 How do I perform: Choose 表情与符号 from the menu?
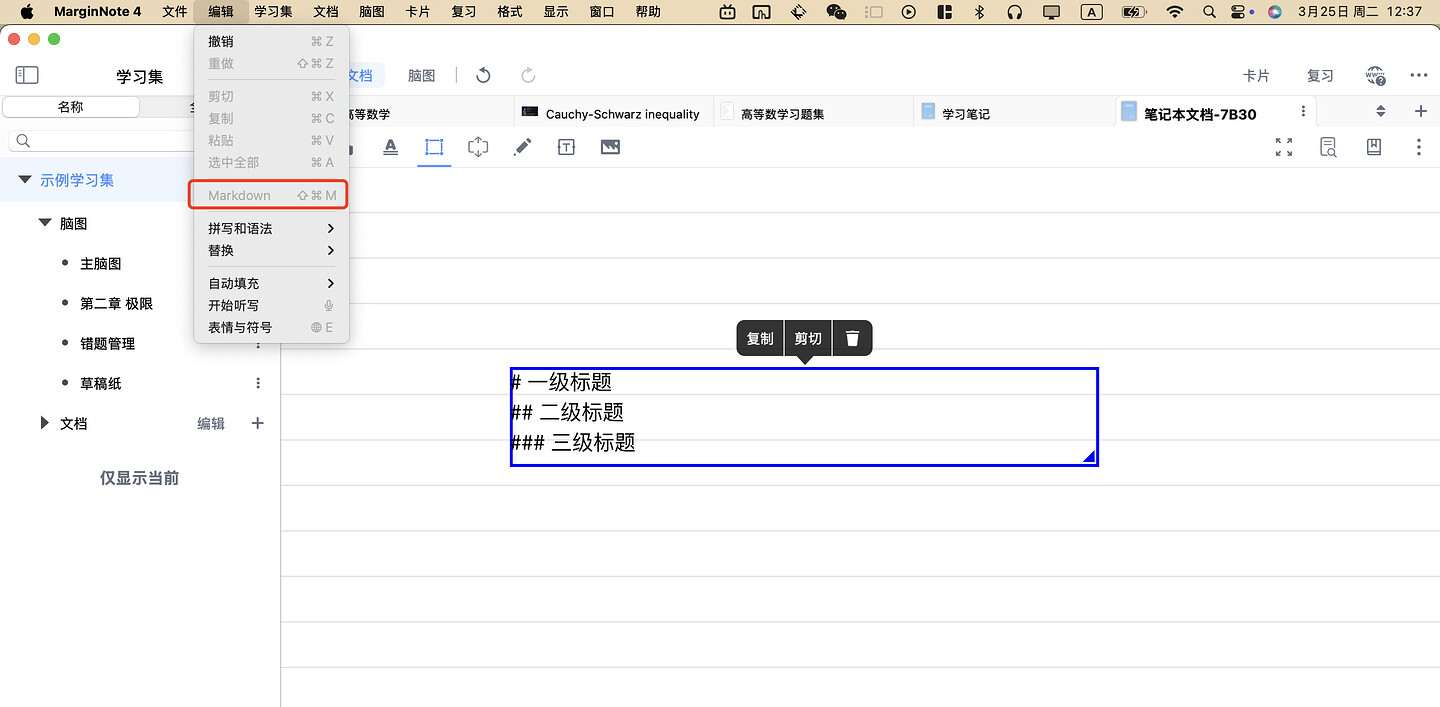271,327
